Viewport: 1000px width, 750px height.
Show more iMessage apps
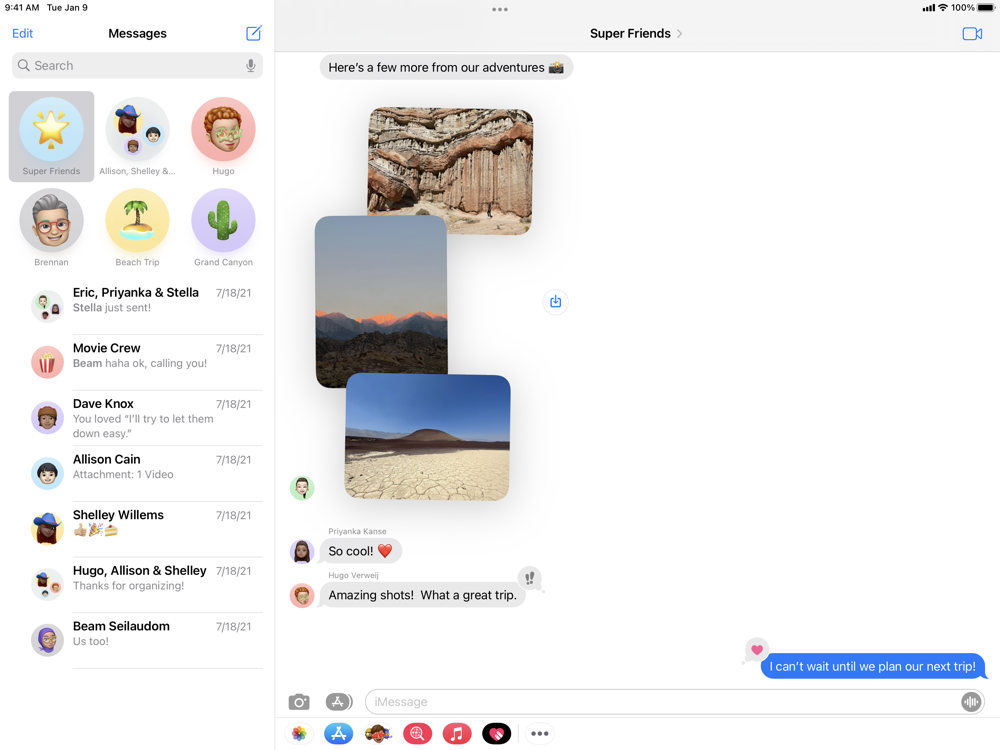click(x=540, y=734)
